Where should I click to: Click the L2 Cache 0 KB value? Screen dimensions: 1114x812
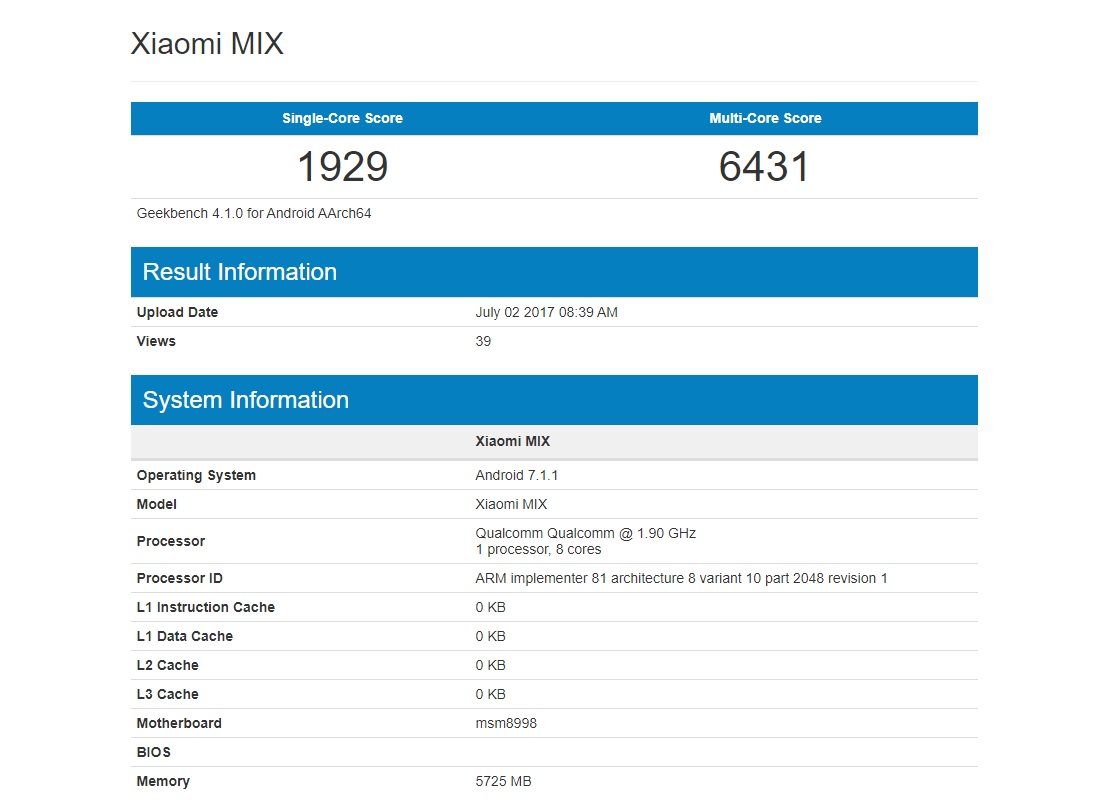click(490, 666)
